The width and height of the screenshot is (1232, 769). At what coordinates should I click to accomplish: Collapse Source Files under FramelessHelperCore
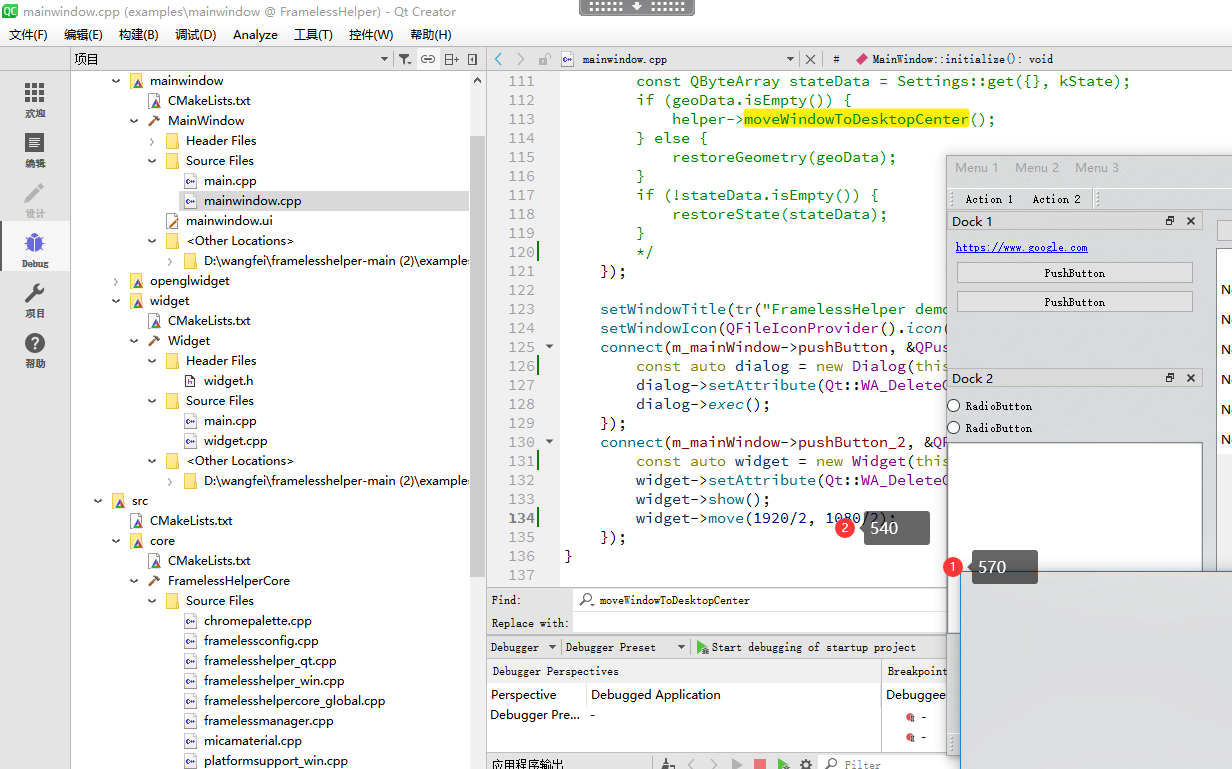[x=151, y=600]
